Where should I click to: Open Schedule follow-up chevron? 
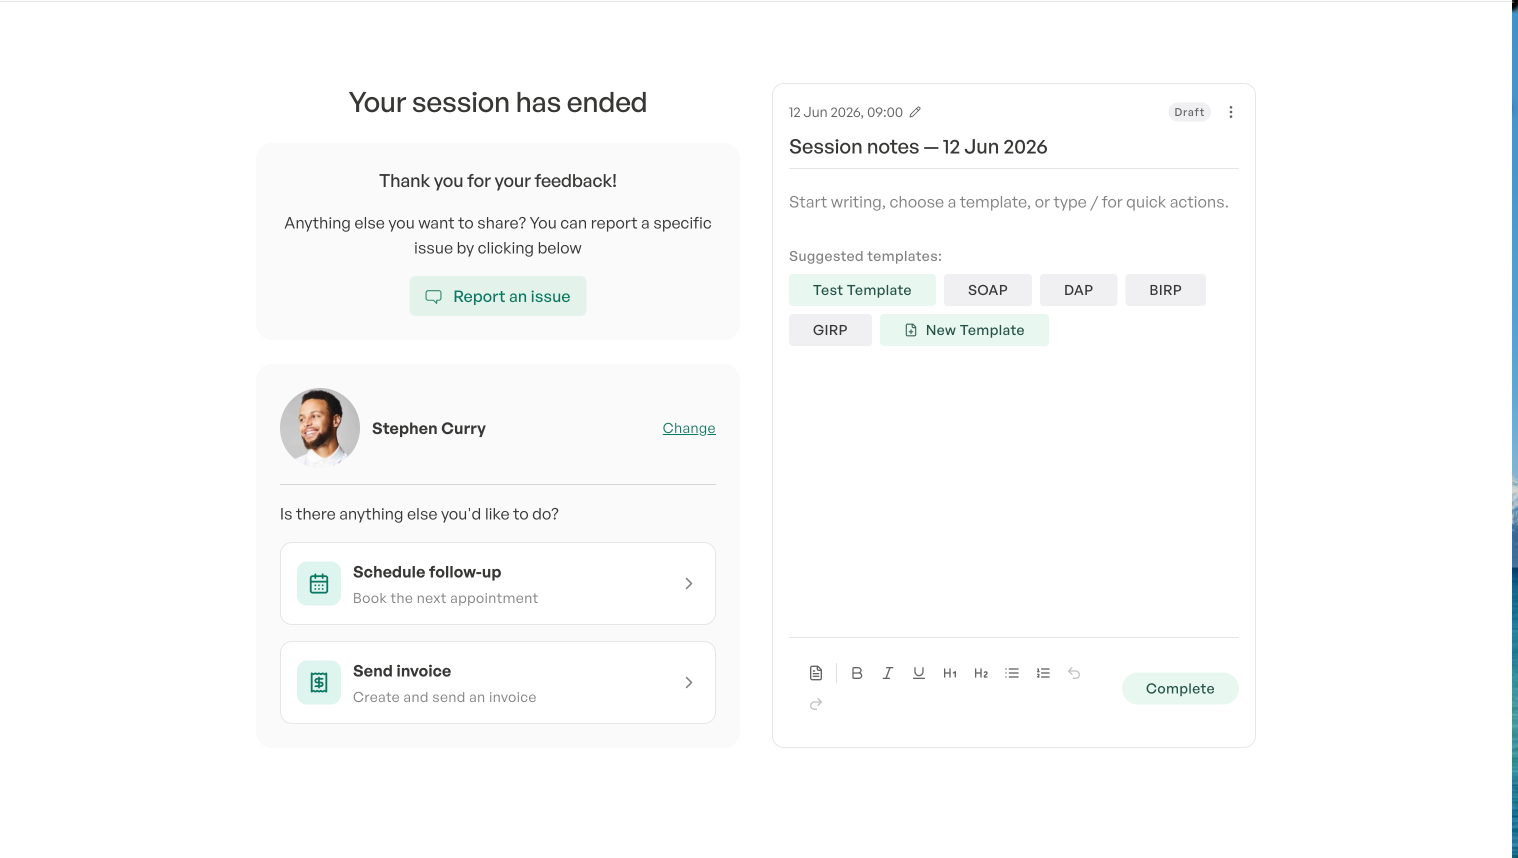point(688,583)
